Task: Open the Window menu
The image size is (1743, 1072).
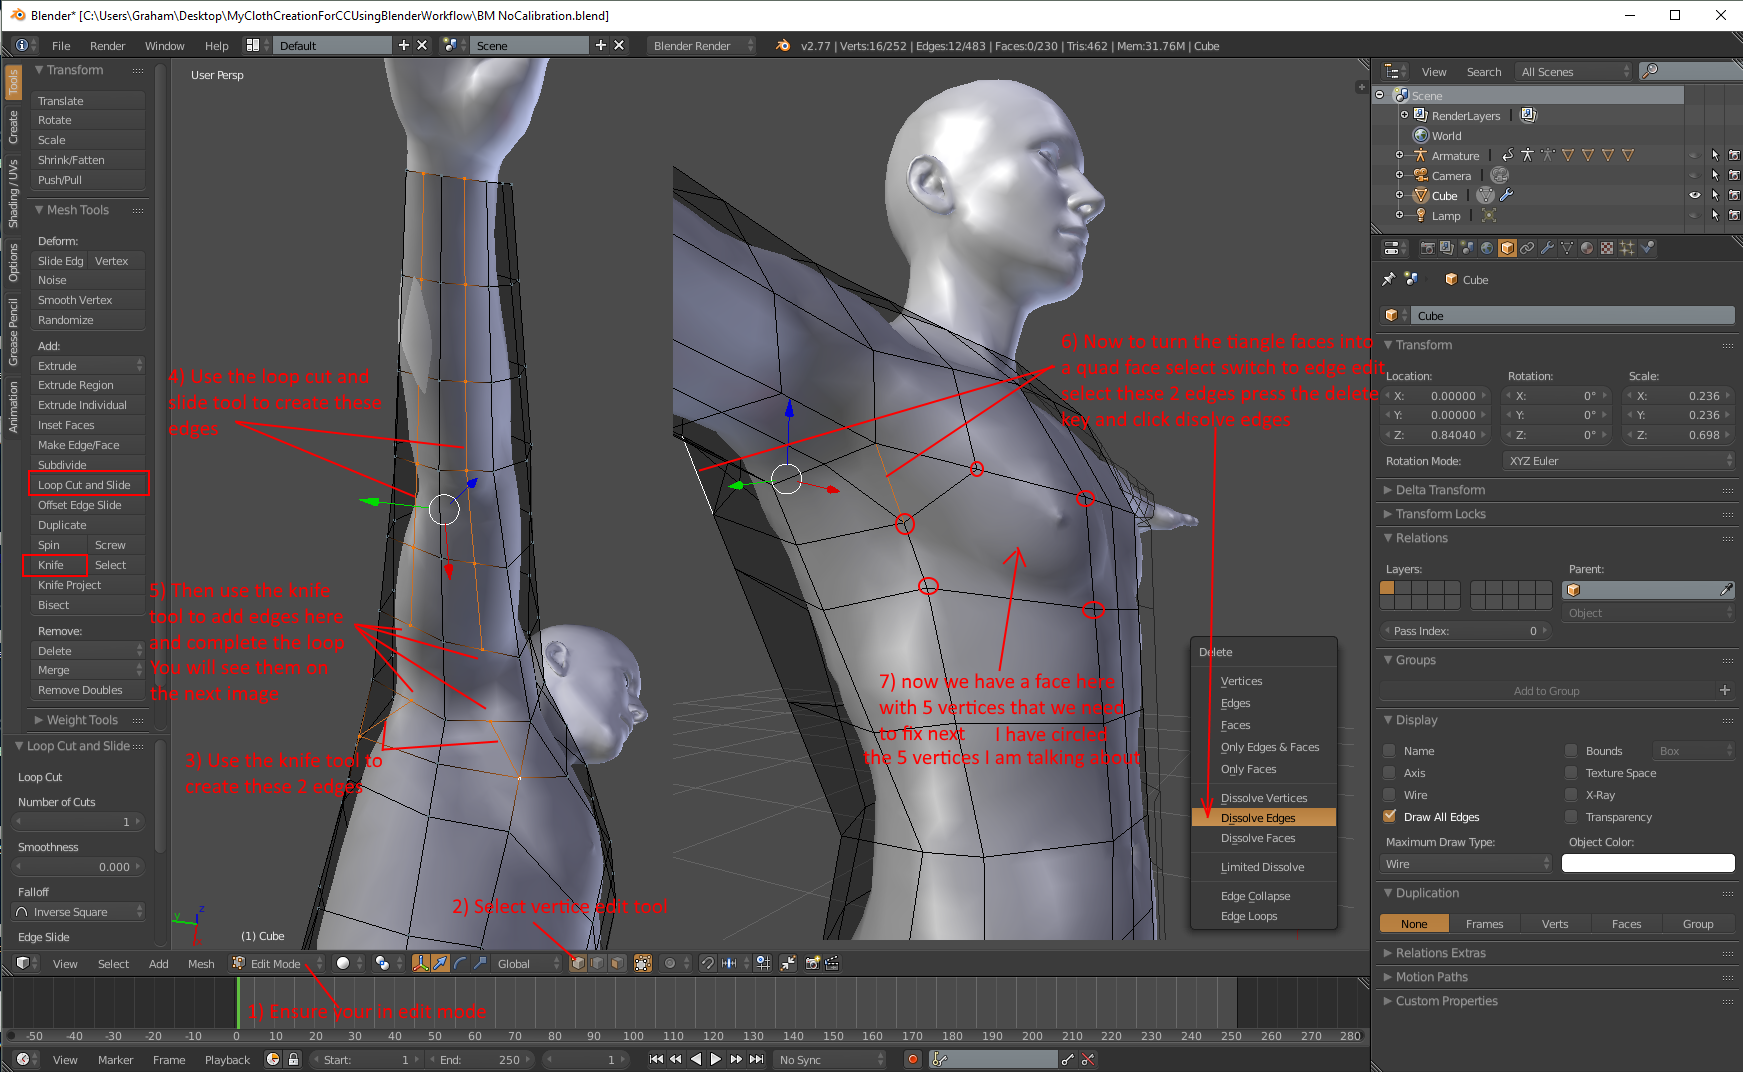Action: [x=164, y=46]
